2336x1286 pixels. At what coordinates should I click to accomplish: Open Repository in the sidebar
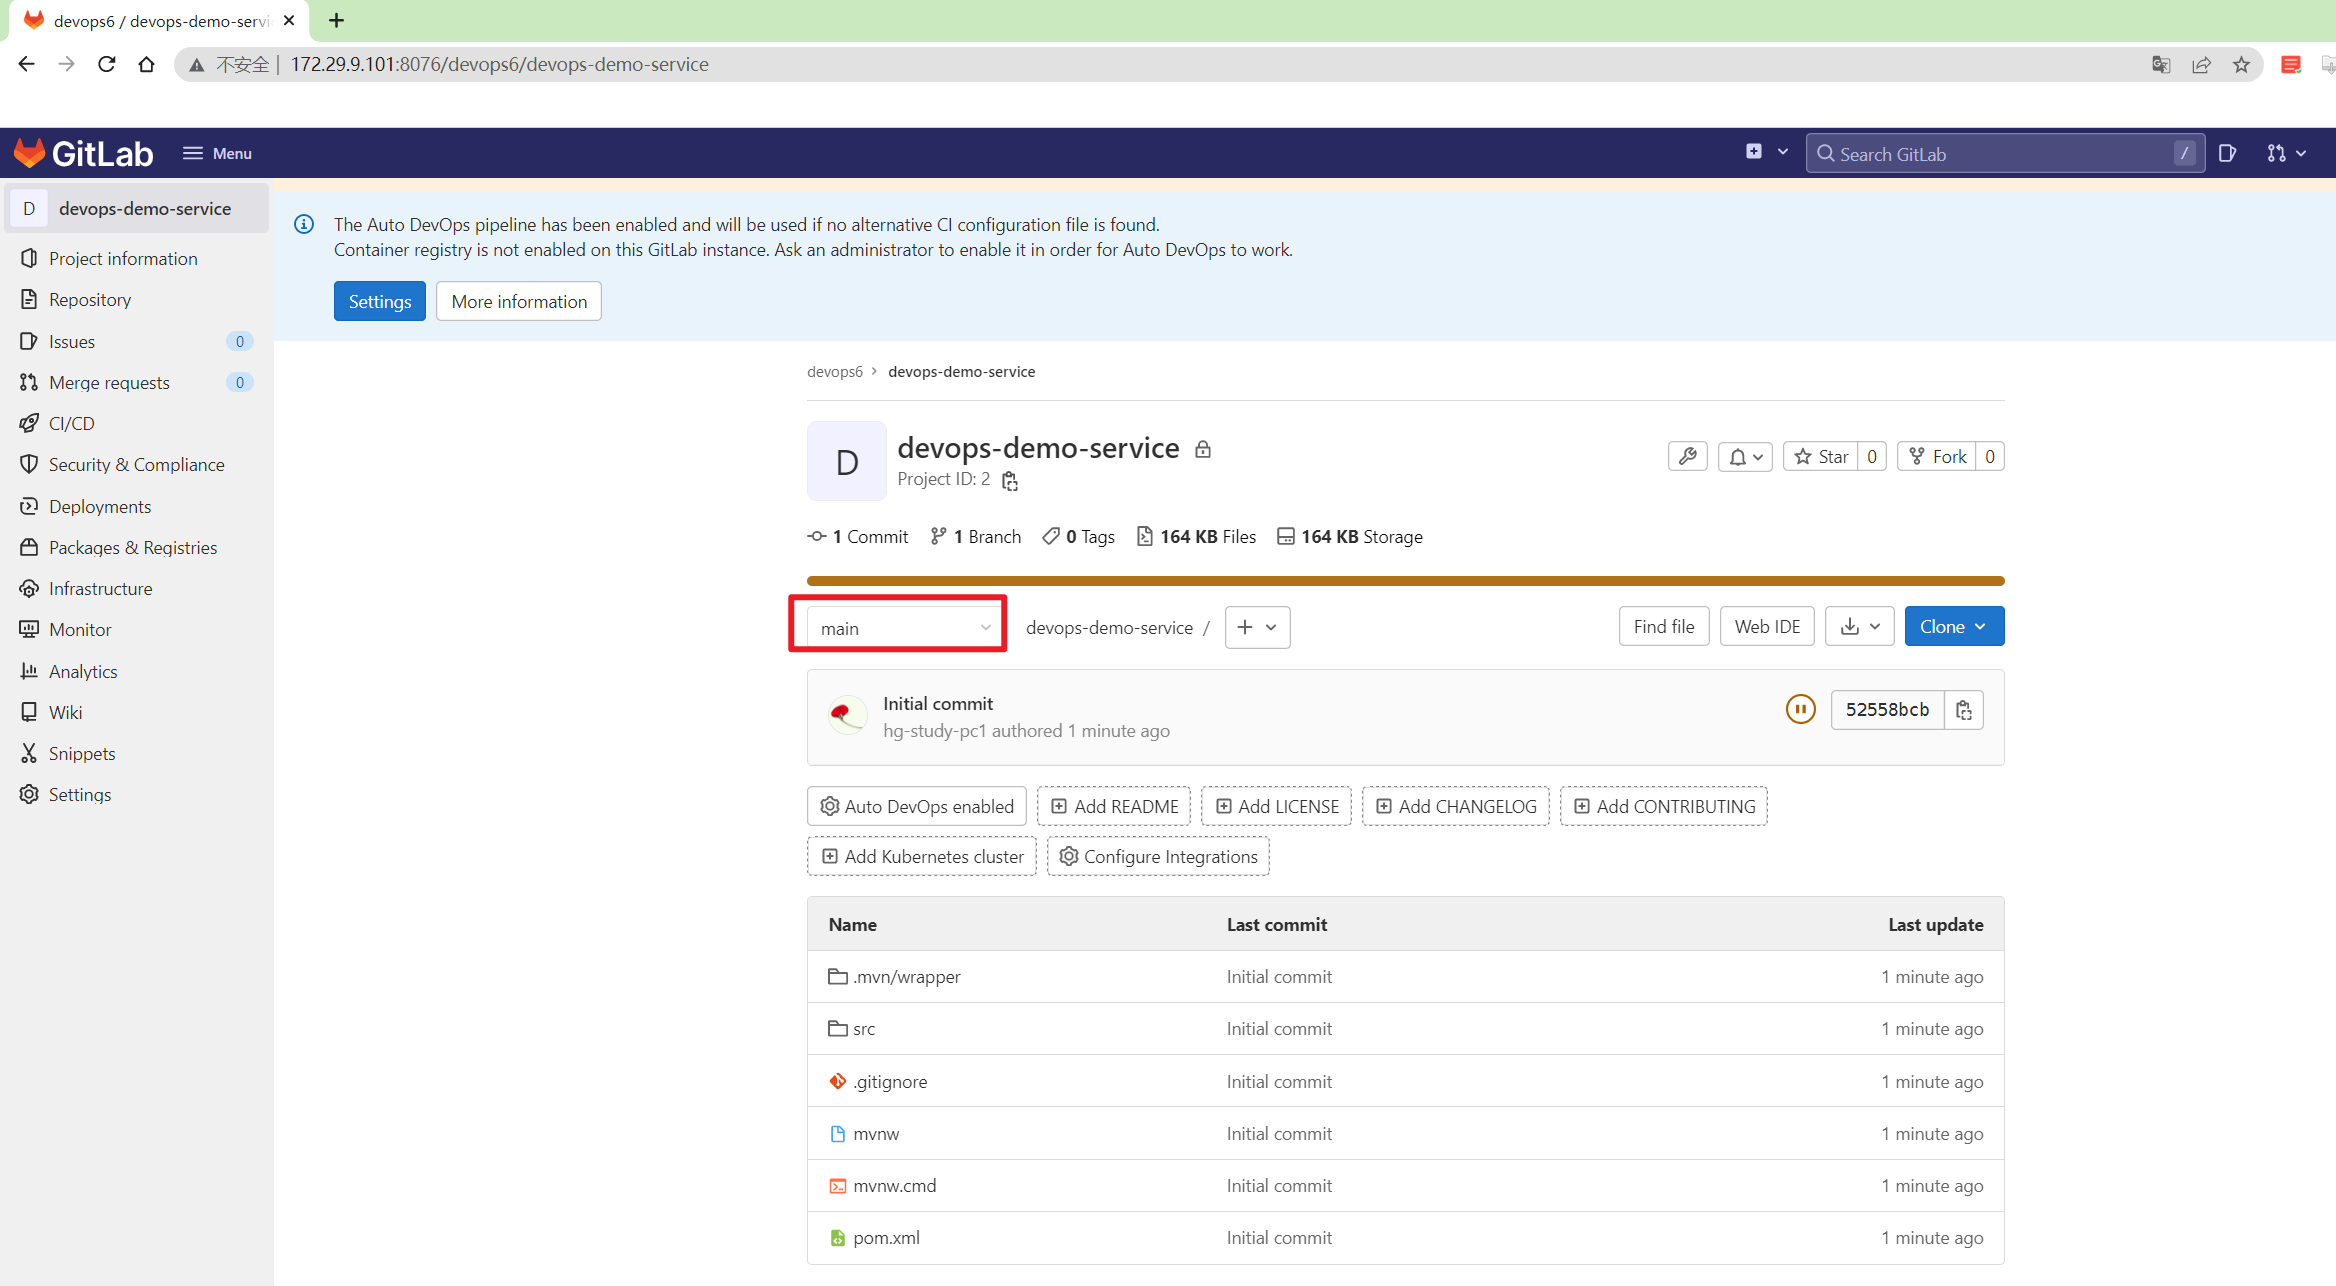pyautogui.click(x=90, y=299)
